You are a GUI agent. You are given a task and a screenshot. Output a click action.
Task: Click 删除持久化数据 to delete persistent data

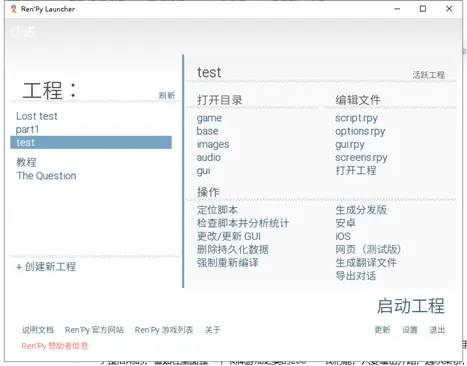point(233,249)
